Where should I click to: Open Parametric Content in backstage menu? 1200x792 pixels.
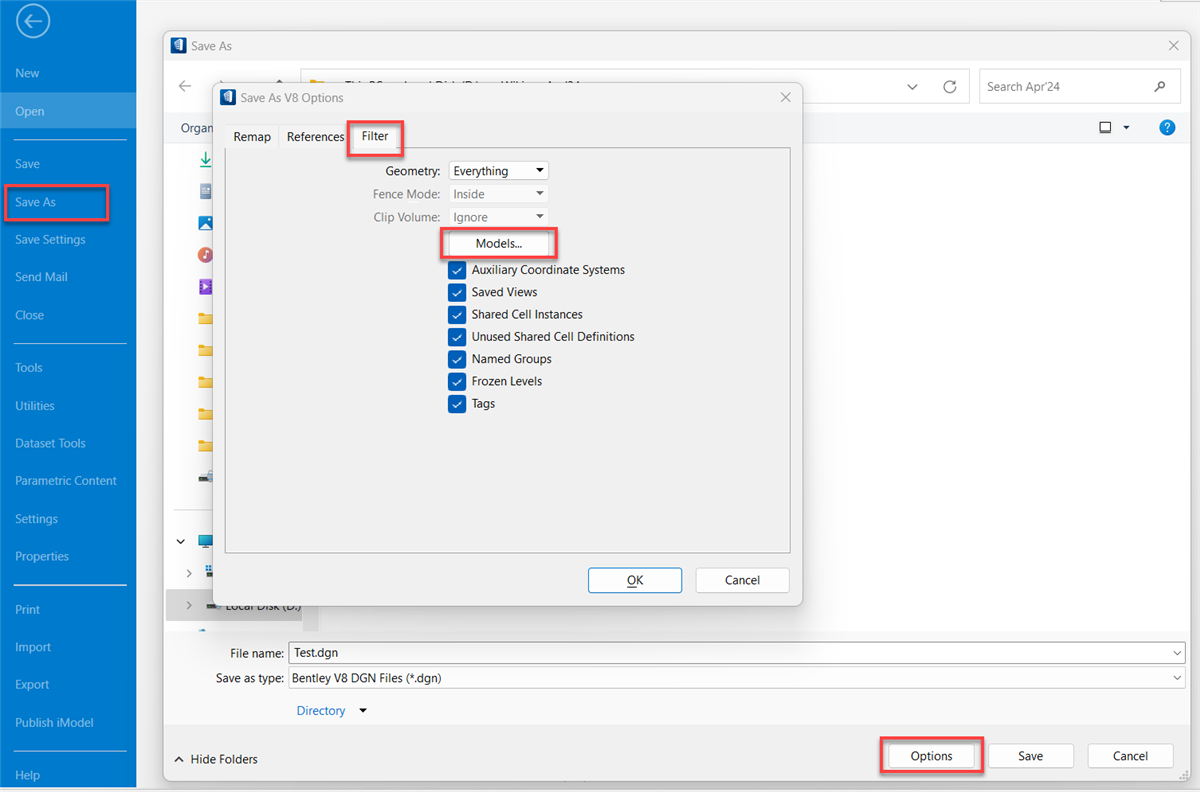68,481
